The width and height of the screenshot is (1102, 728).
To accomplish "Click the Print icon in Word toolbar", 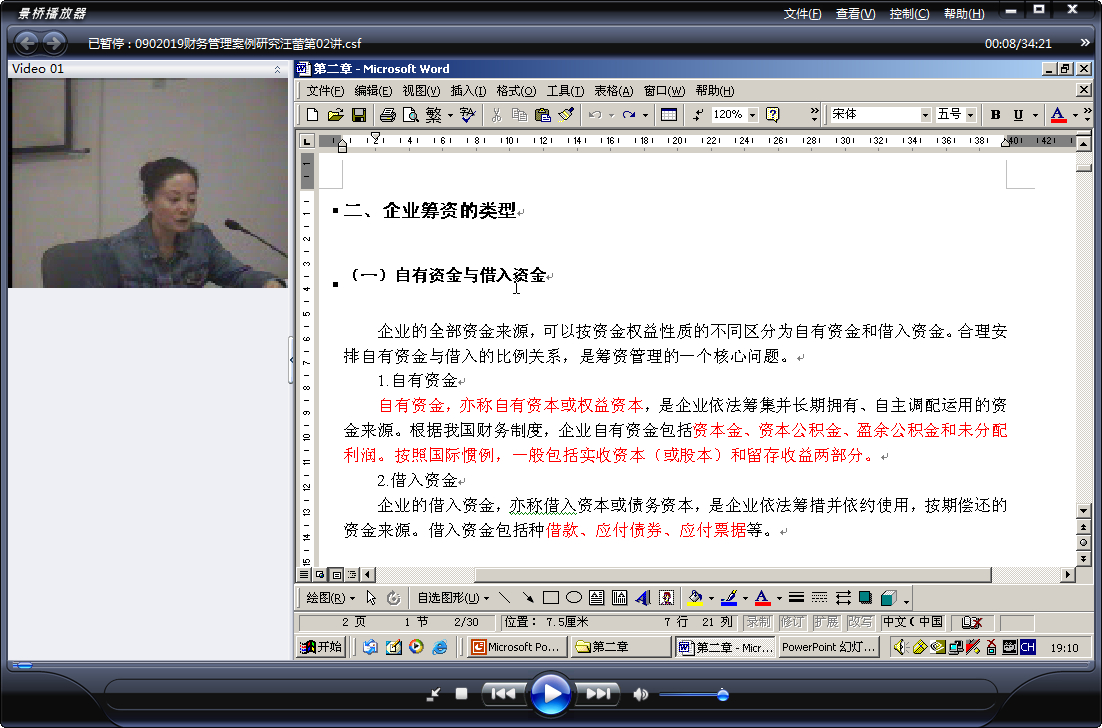I will tap(387, 115).
